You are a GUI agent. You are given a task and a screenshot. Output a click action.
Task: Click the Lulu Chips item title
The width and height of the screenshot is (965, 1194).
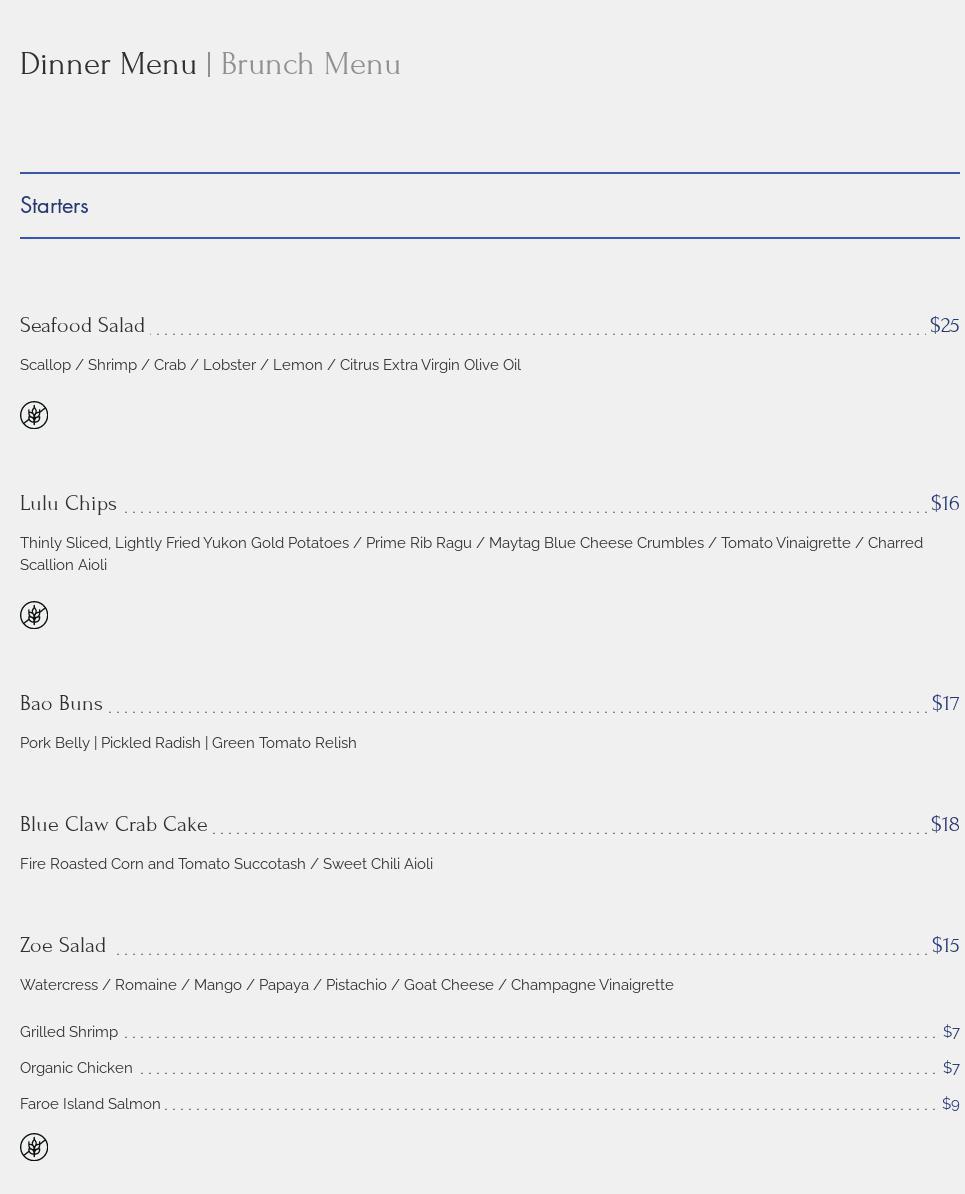tap(68, 504)
